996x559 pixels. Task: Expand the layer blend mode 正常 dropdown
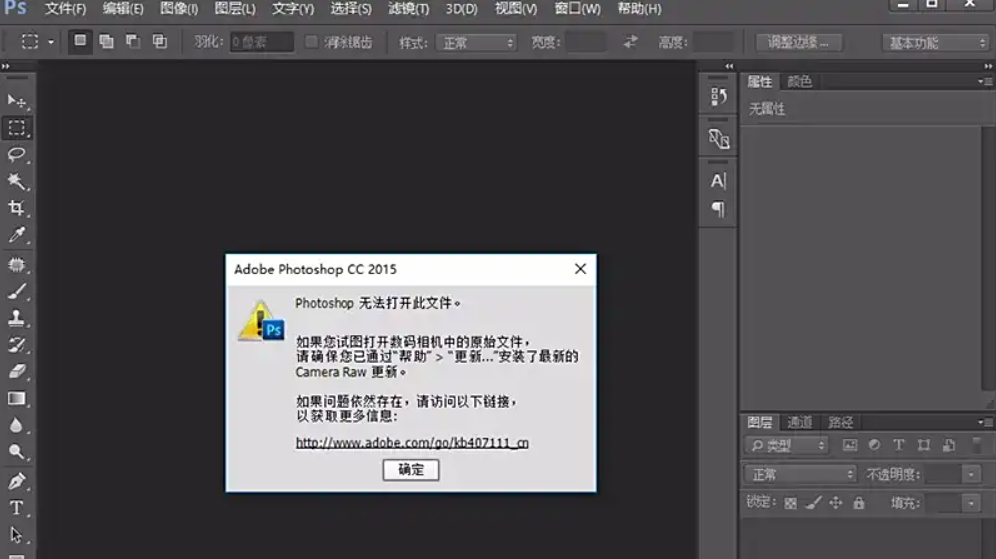800,474
